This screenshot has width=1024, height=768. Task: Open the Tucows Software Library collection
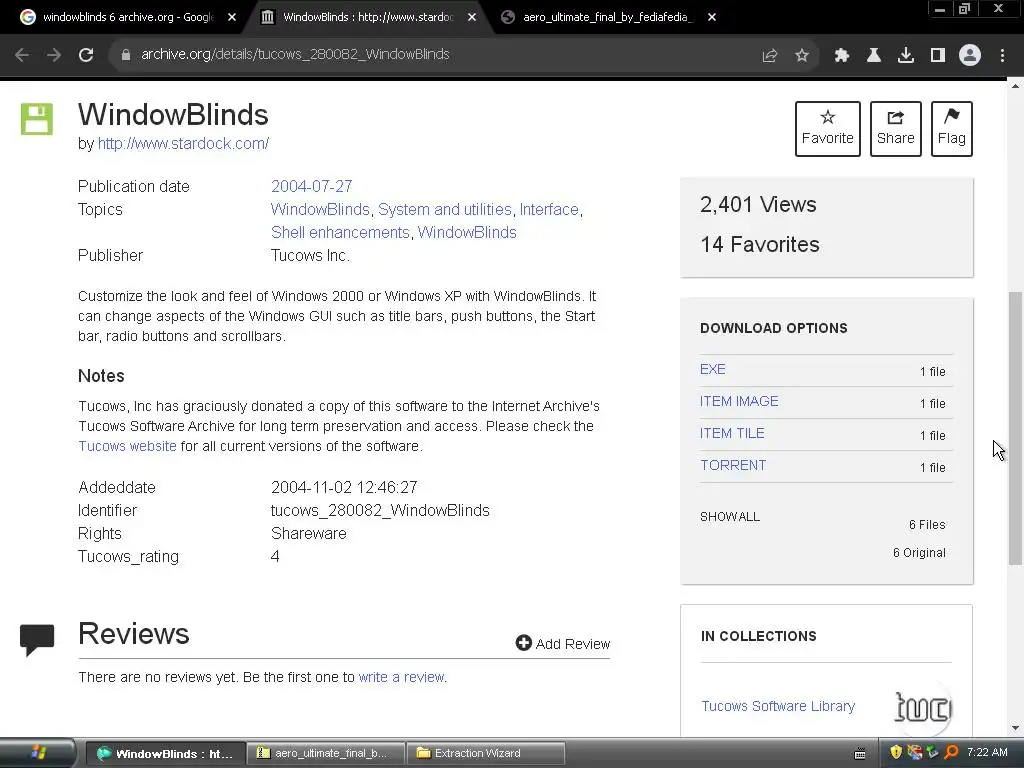click(778, 706)
